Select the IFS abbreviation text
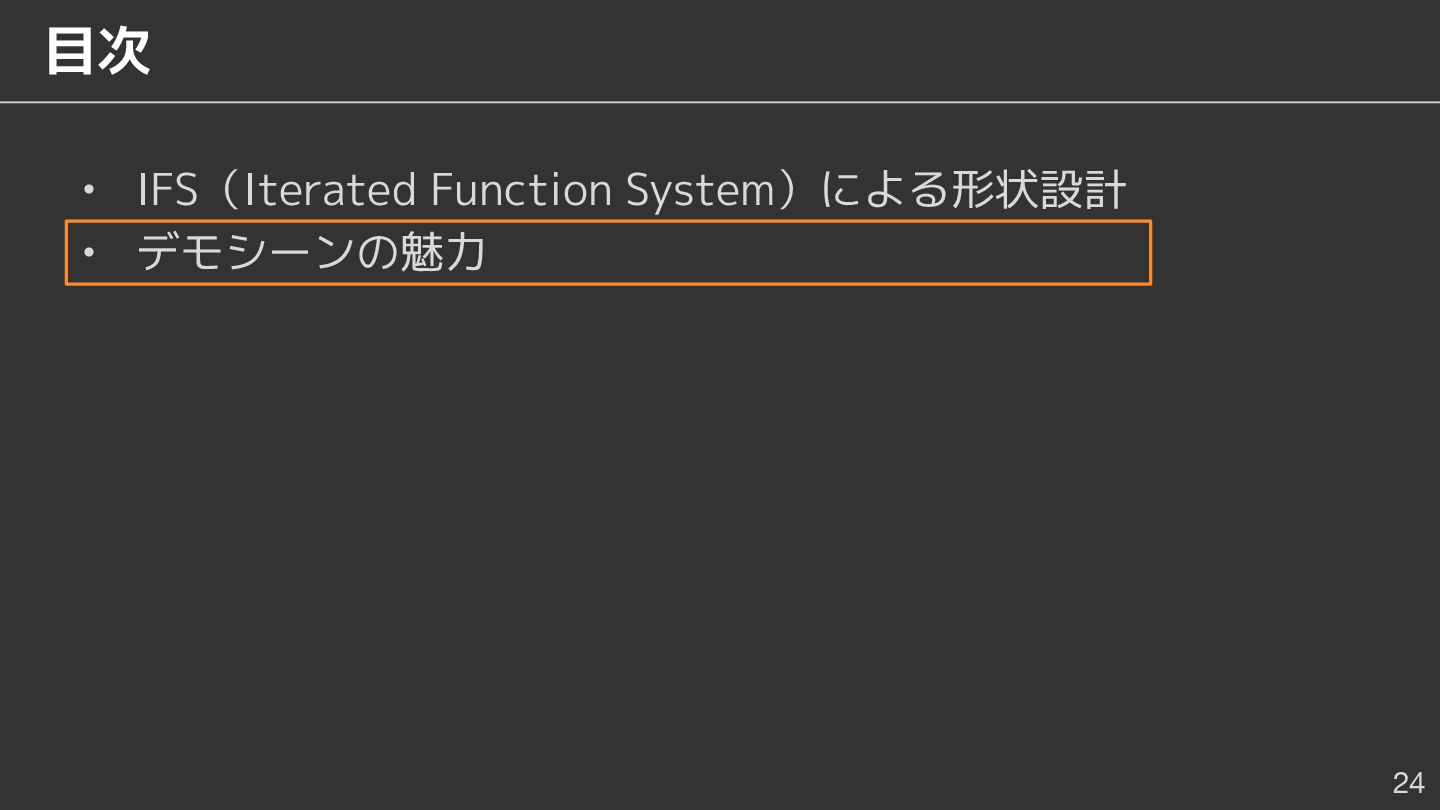 [x=168, y=190]
